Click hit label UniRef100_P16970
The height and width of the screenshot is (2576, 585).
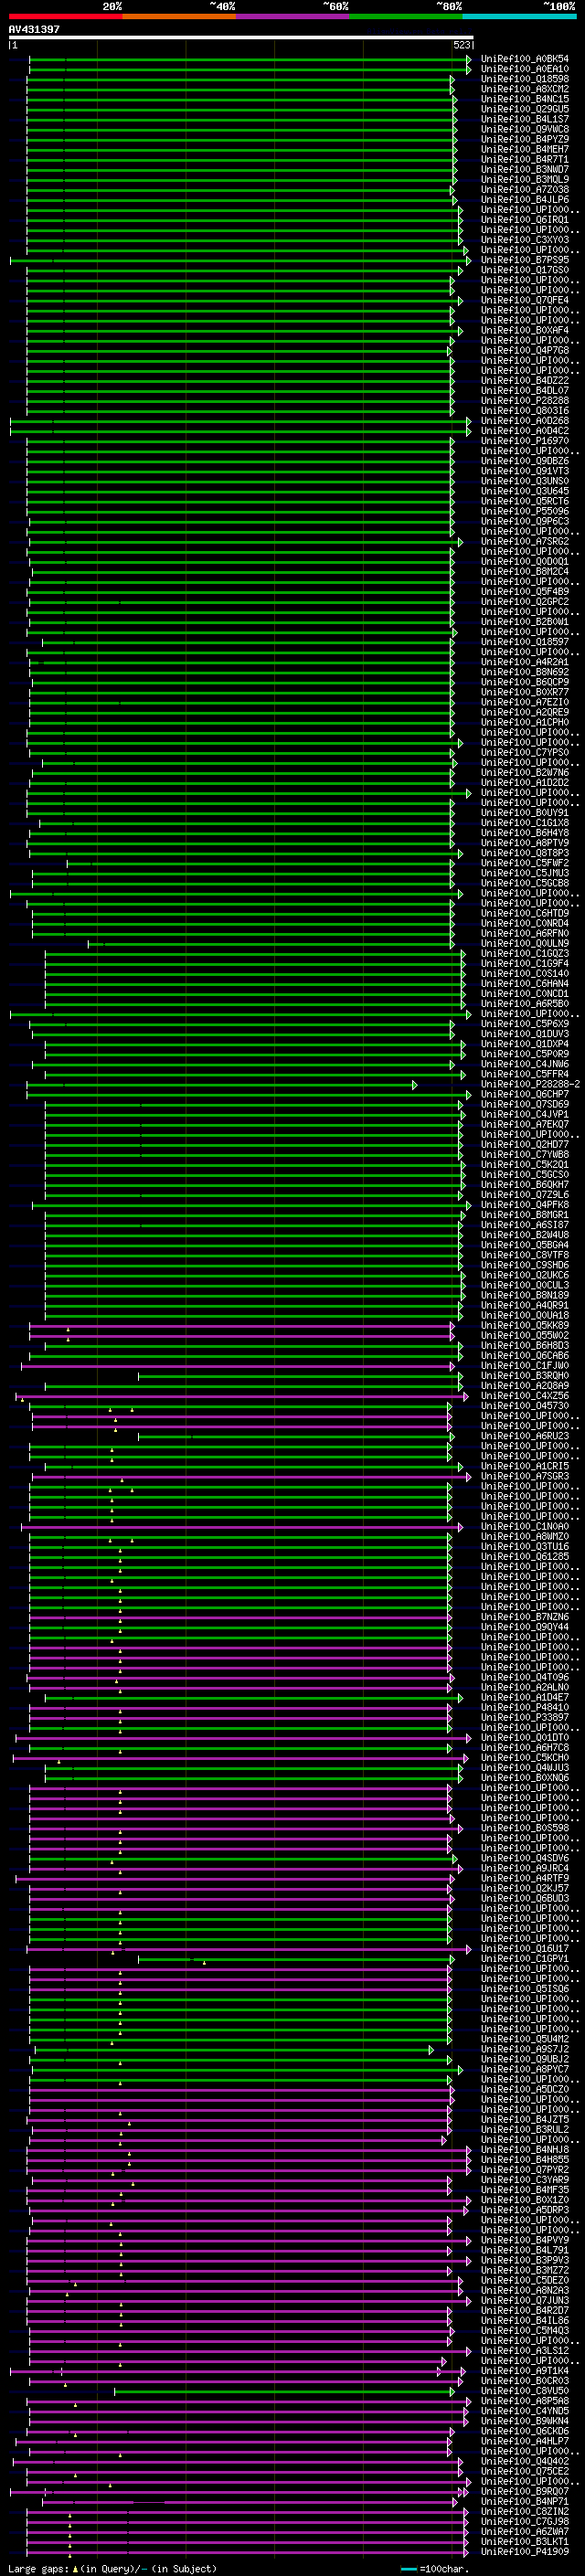524,441
